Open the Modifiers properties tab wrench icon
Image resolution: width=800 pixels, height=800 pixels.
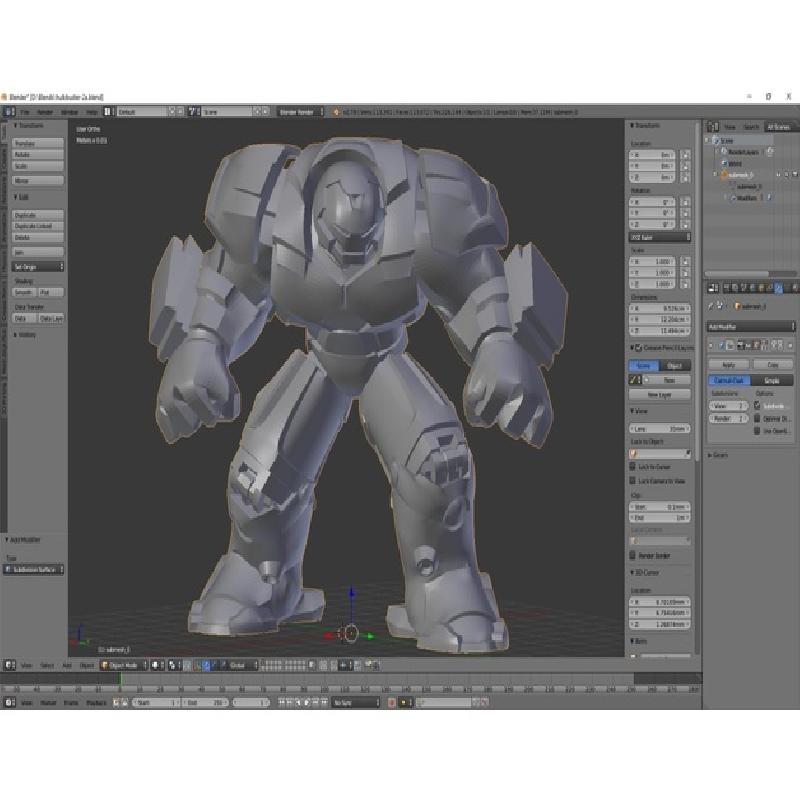778,288
